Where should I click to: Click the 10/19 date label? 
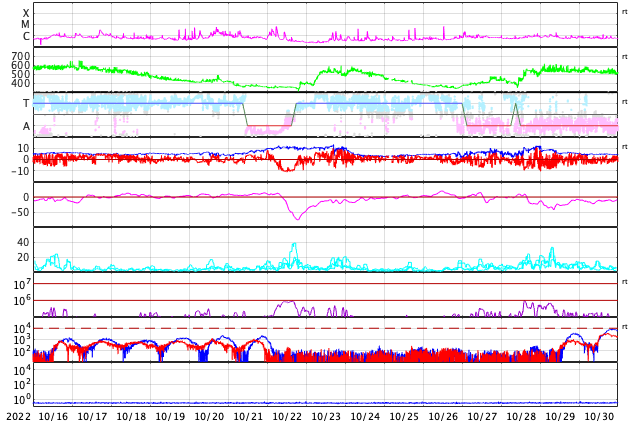click(170, 416)
